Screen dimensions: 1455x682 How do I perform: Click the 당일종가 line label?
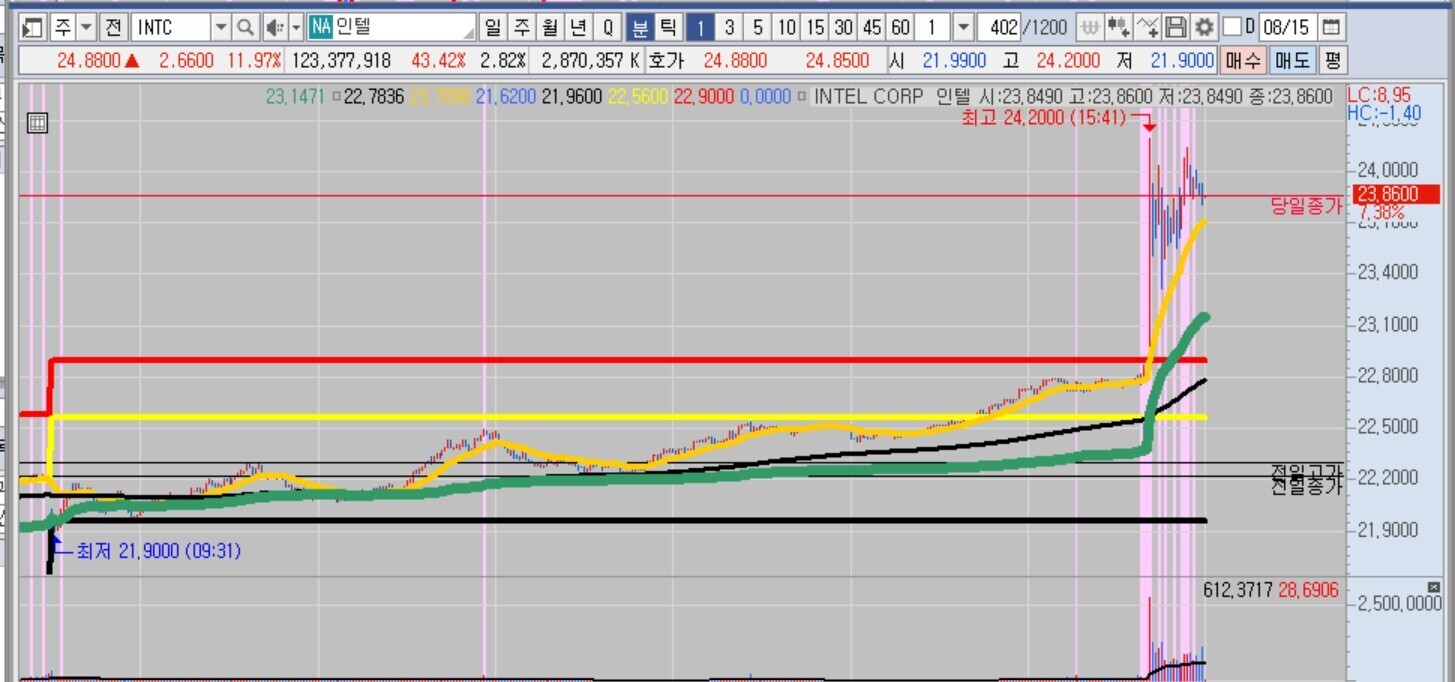click(x=1306, y=207)
